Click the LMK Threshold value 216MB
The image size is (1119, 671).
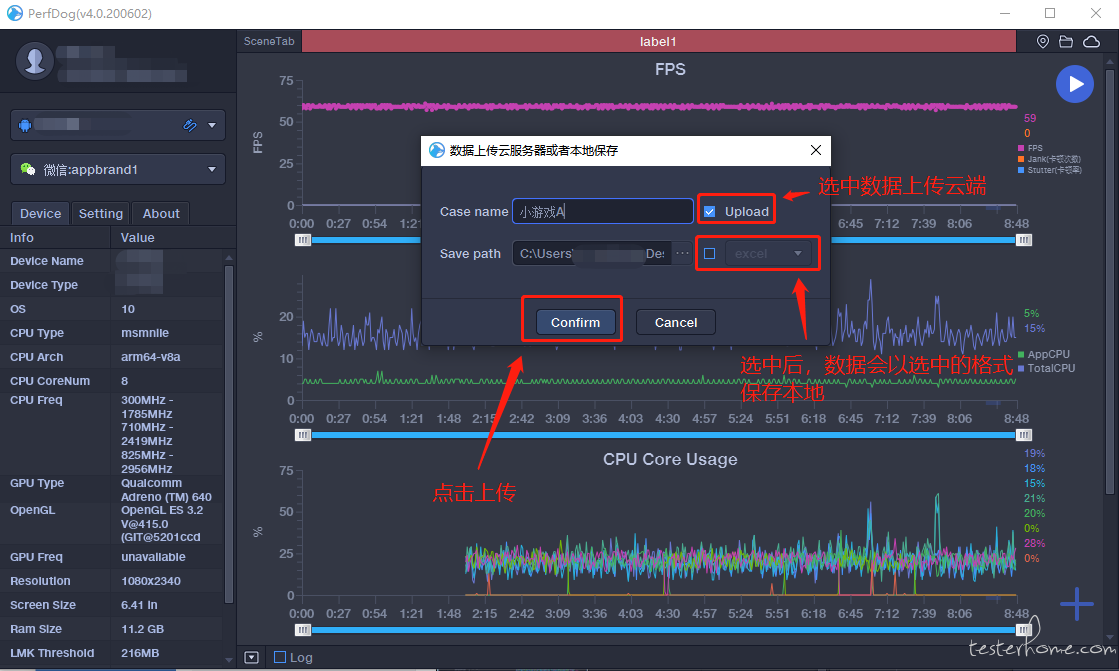pos(140,653)
